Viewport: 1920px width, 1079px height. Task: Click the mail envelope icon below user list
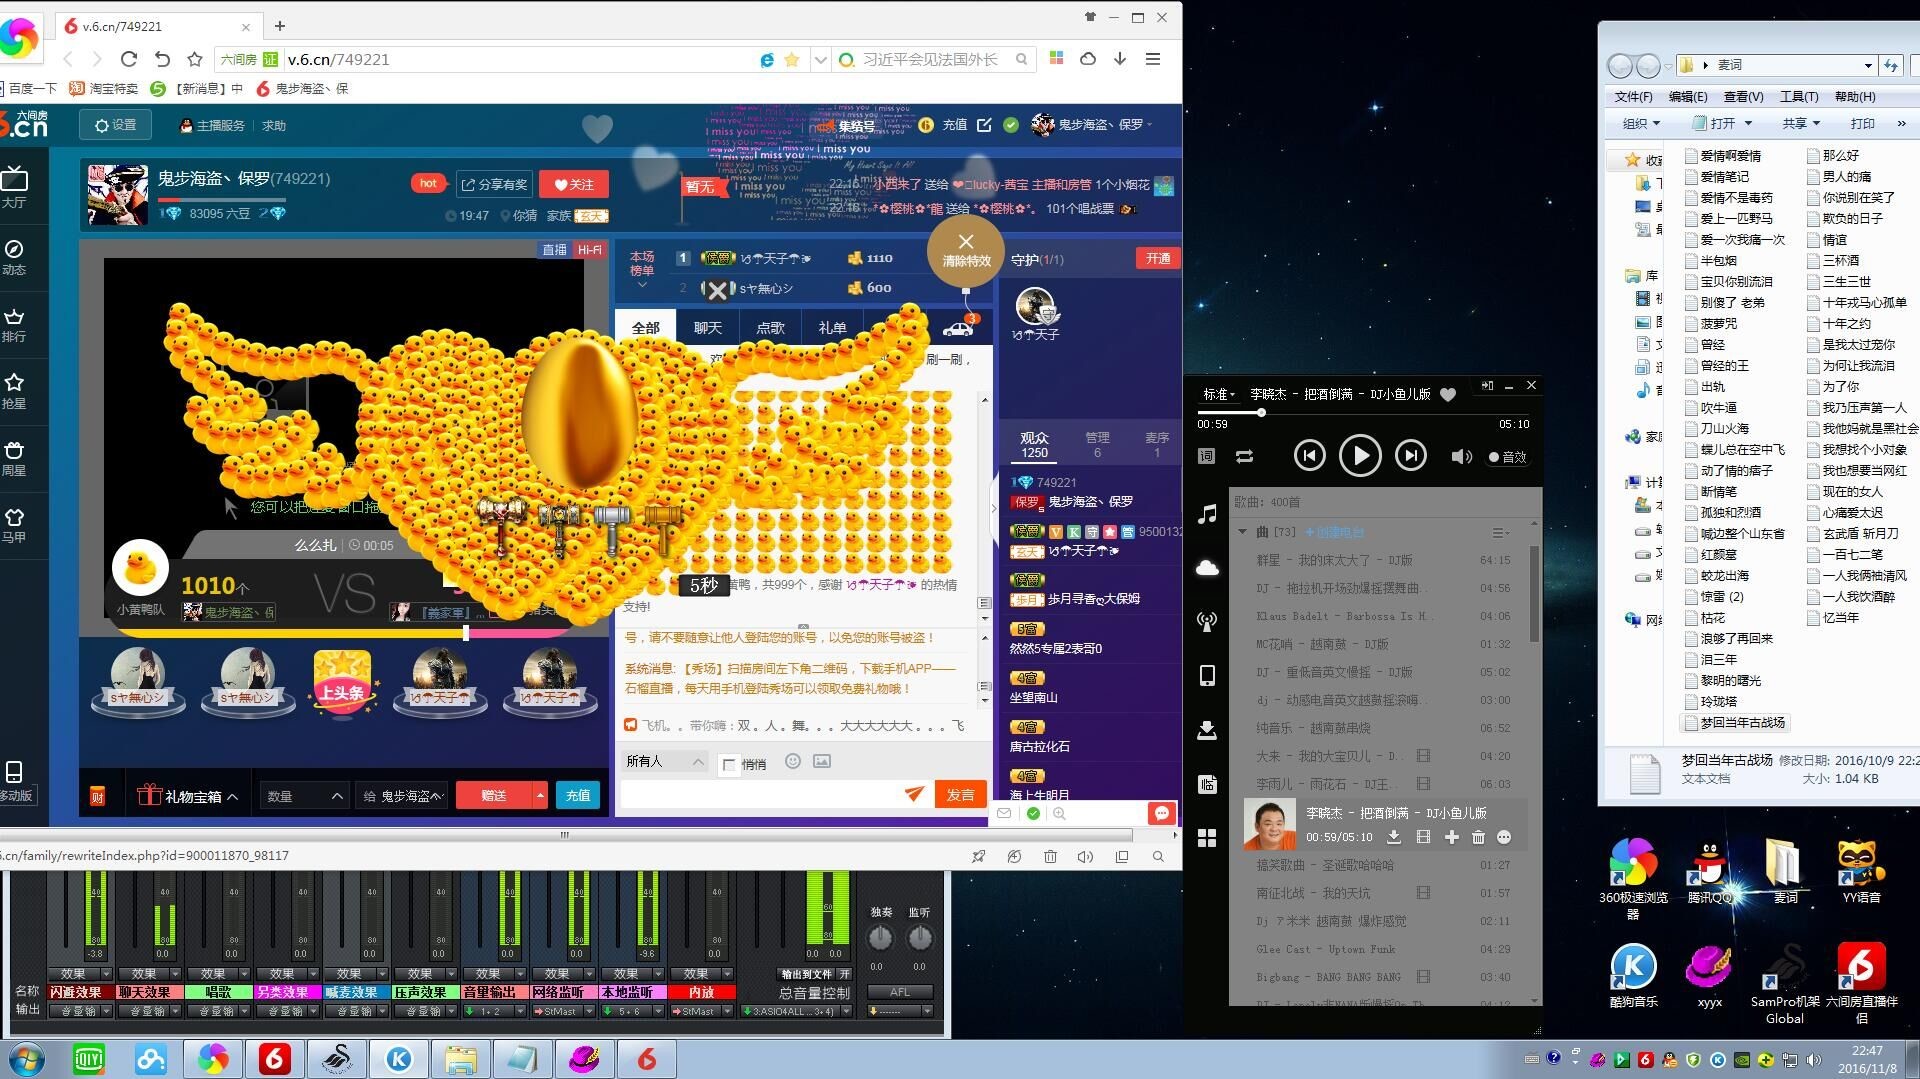1005,813
